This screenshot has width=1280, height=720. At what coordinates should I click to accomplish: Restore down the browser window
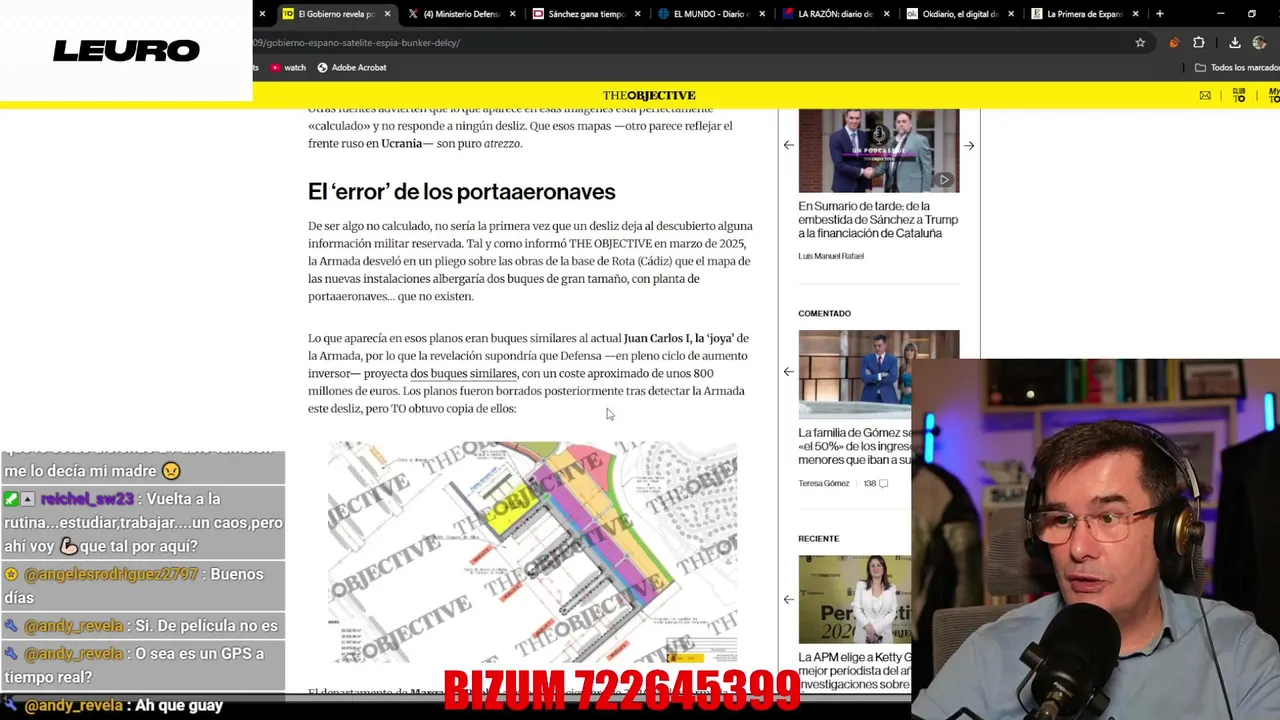(x=1252, y=14)
